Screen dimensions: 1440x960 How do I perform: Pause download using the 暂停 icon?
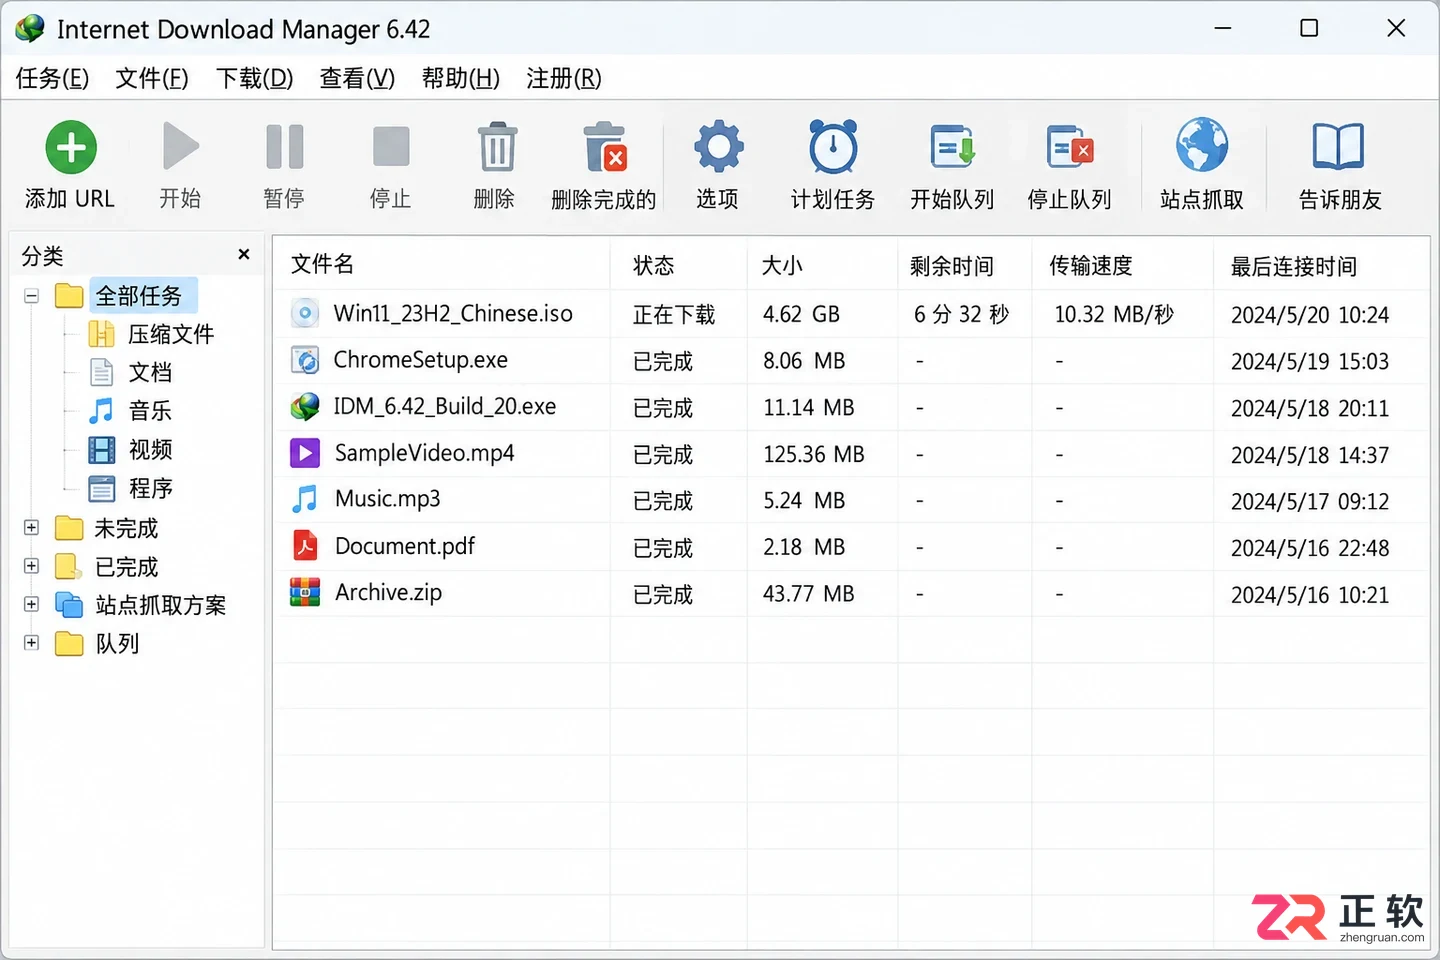point(285,147)
